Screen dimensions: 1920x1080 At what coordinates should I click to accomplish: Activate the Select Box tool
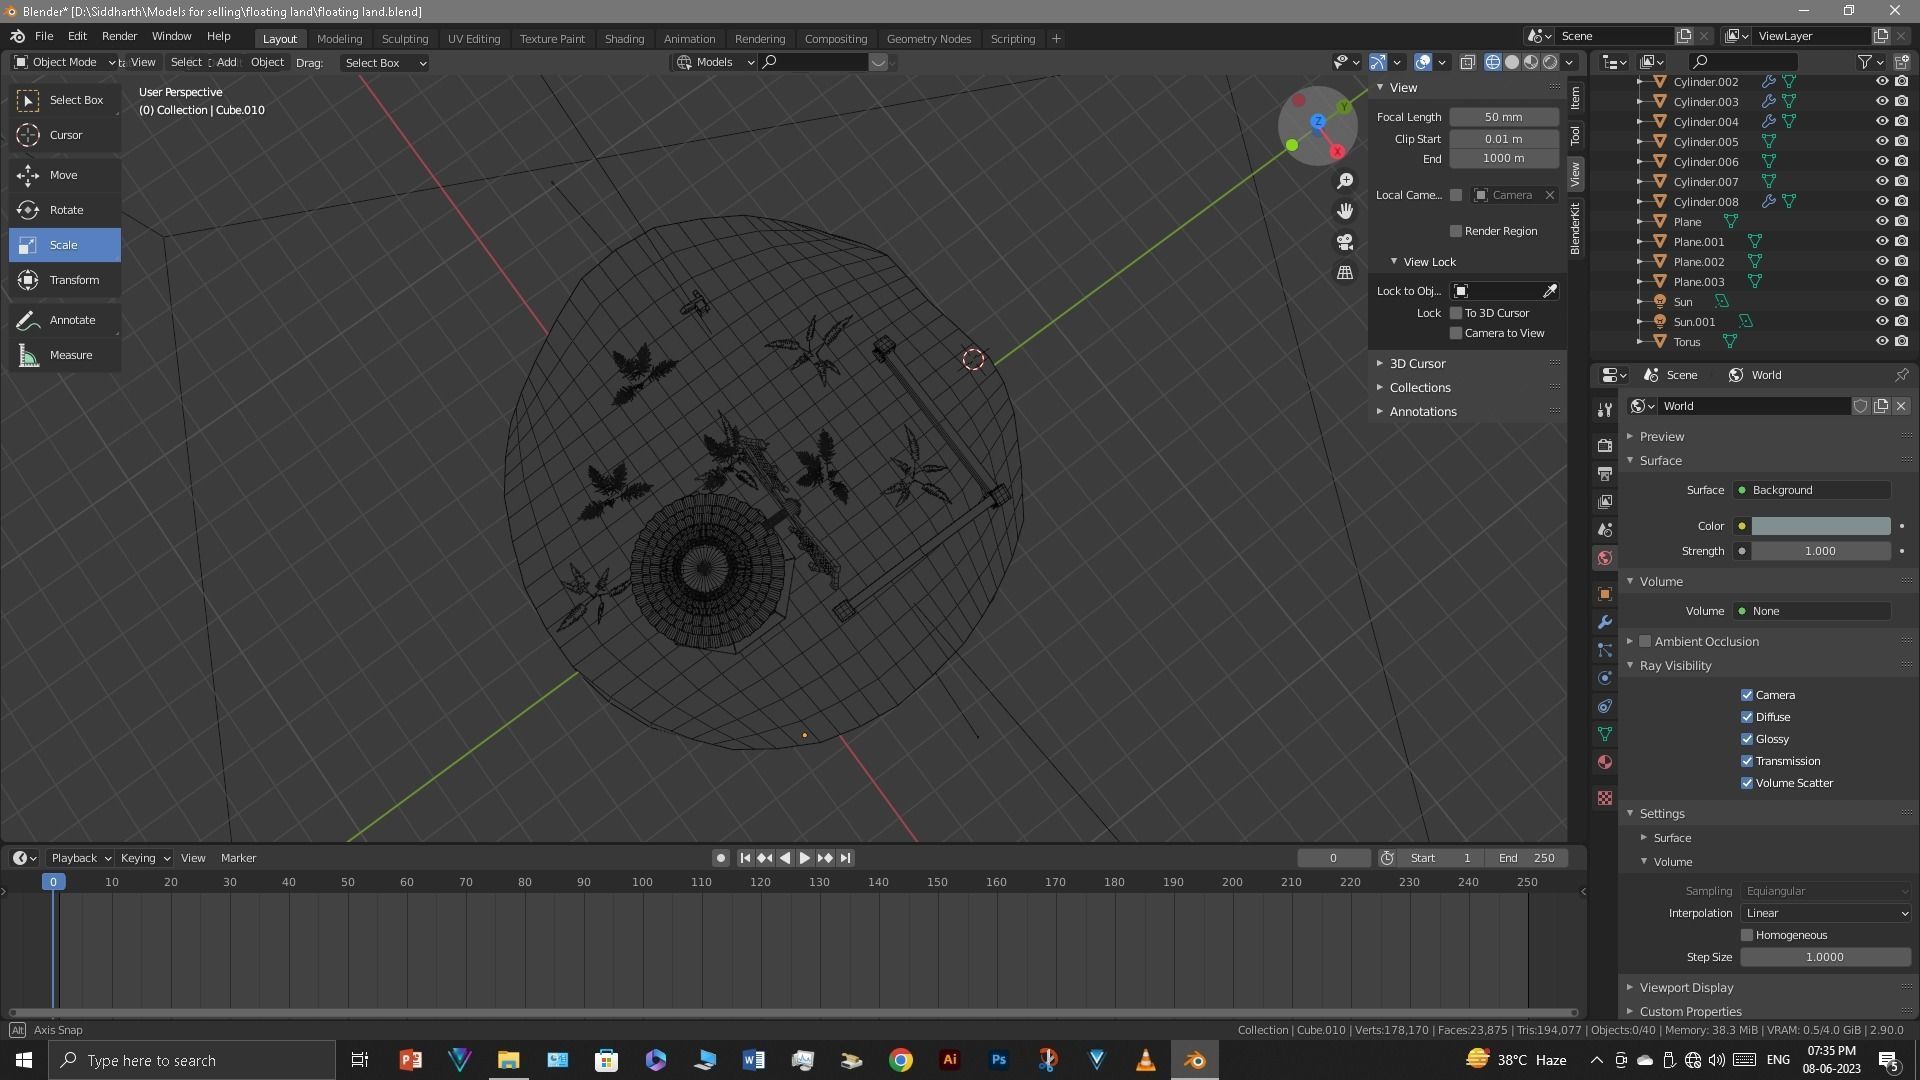click(x=65, y=100)
